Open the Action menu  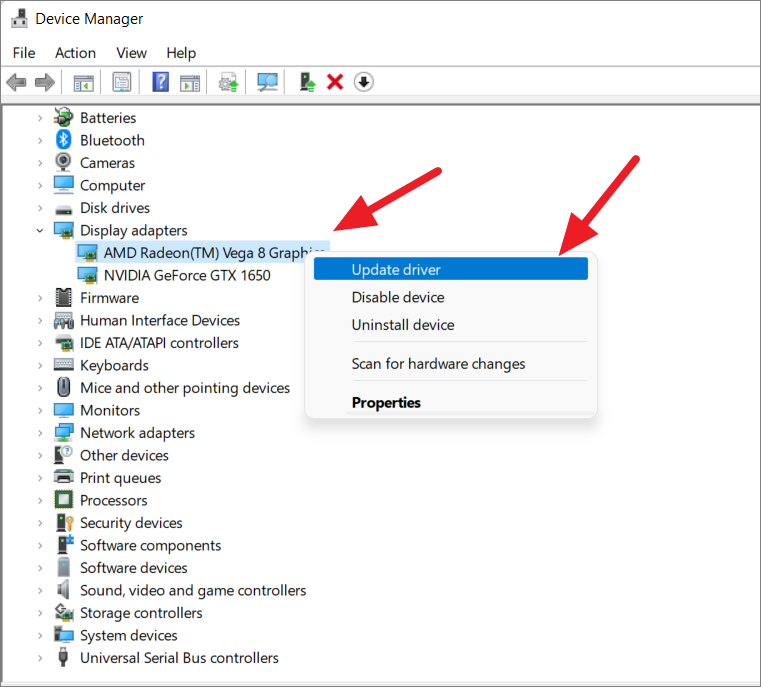tap(75, 52)
